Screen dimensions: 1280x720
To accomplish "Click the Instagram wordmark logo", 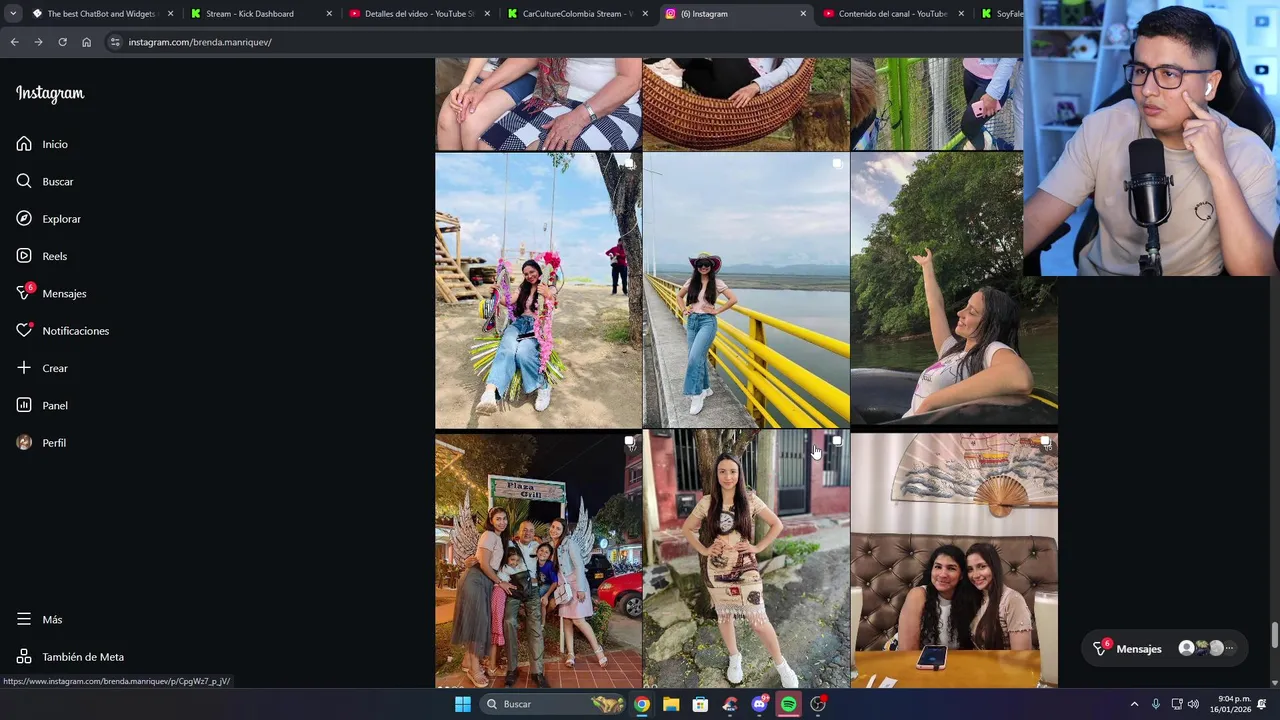I will 50,93.
